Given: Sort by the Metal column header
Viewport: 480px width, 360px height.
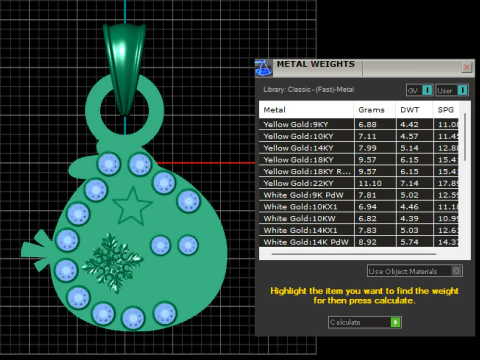Looking at the screenshot, I should coord(306,110).
